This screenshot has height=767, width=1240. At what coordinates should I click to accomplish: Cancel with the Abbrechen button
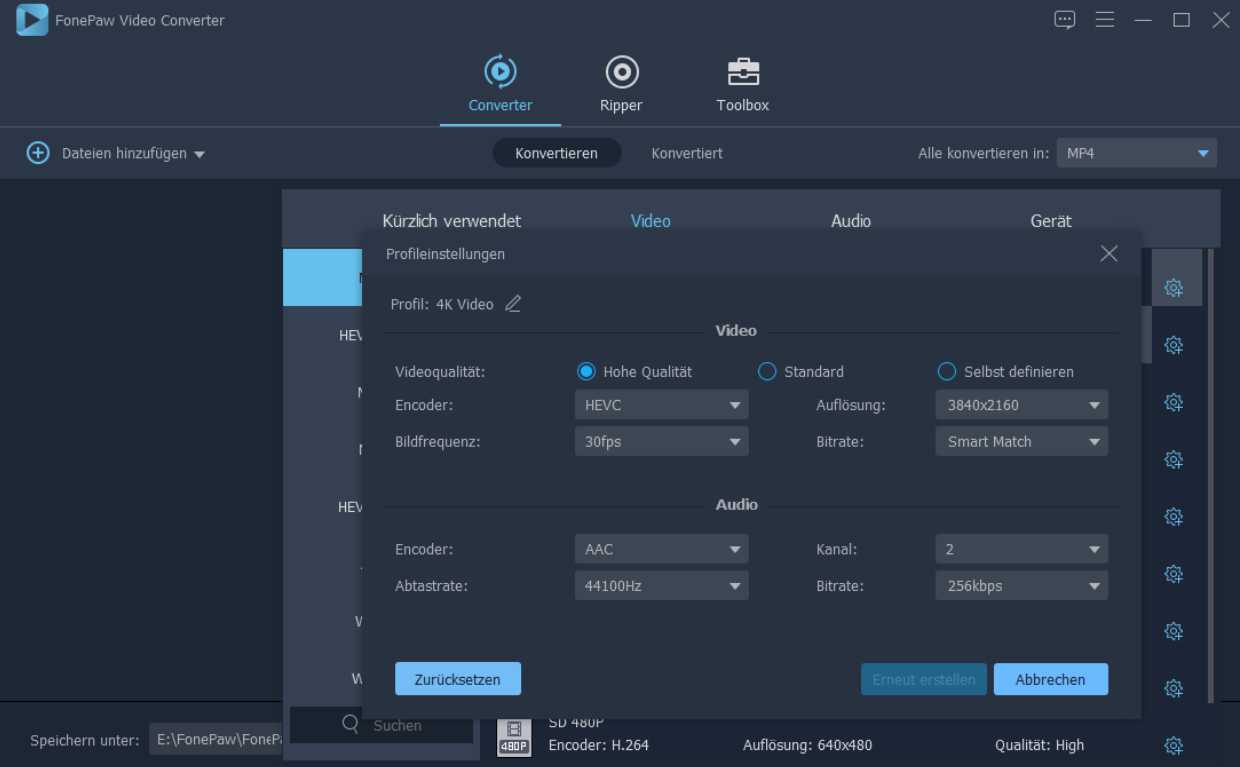[x=1051, y=679]
